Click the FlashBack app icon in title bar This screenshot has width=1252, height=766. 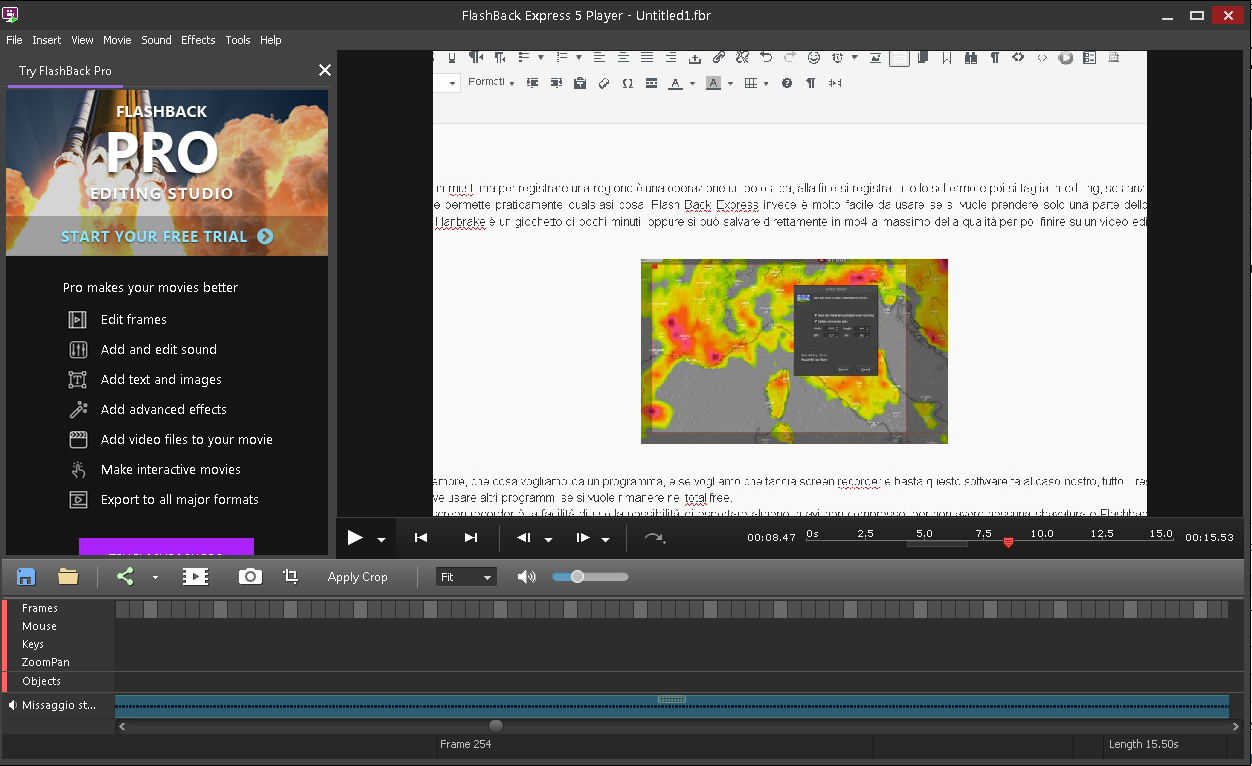[x=11, y=15]
